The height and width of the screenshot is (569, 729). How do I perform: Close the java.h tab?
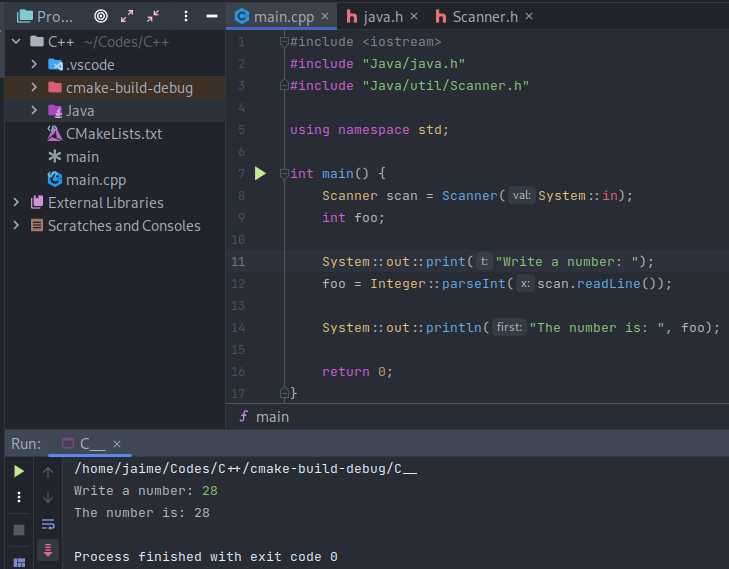[x=414, y=16]
